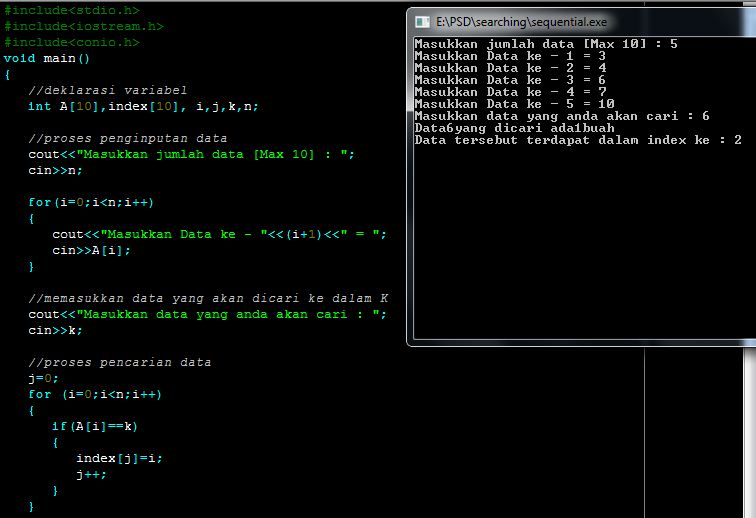
Task: Click code line cout<<"Masukkan jumlah data [Max 10] : "
Action: point(191,154)
